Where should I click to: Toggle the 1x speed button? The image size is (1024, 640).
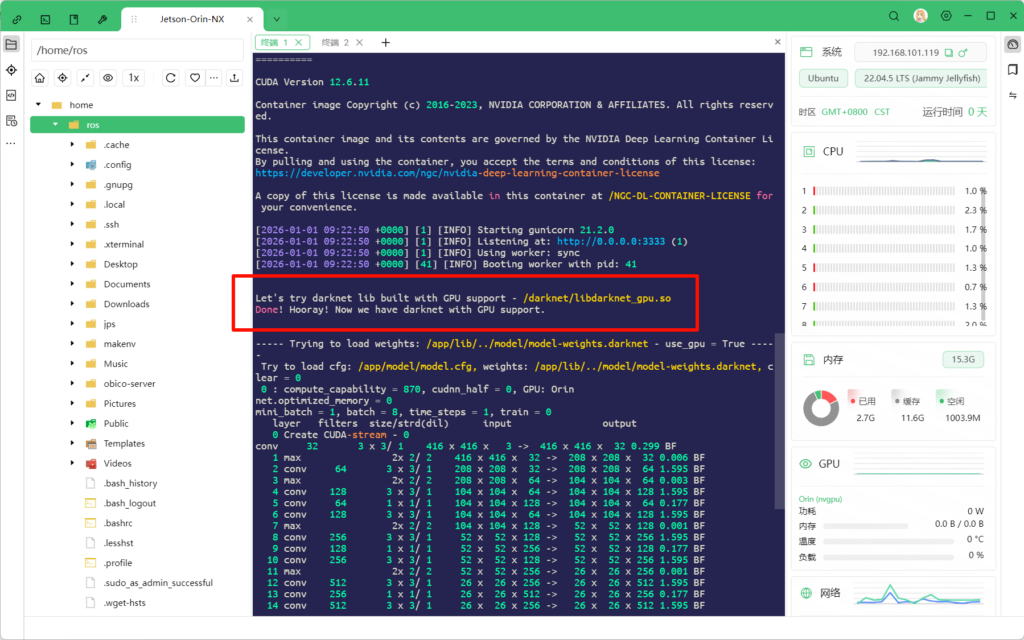pos(134,78)
